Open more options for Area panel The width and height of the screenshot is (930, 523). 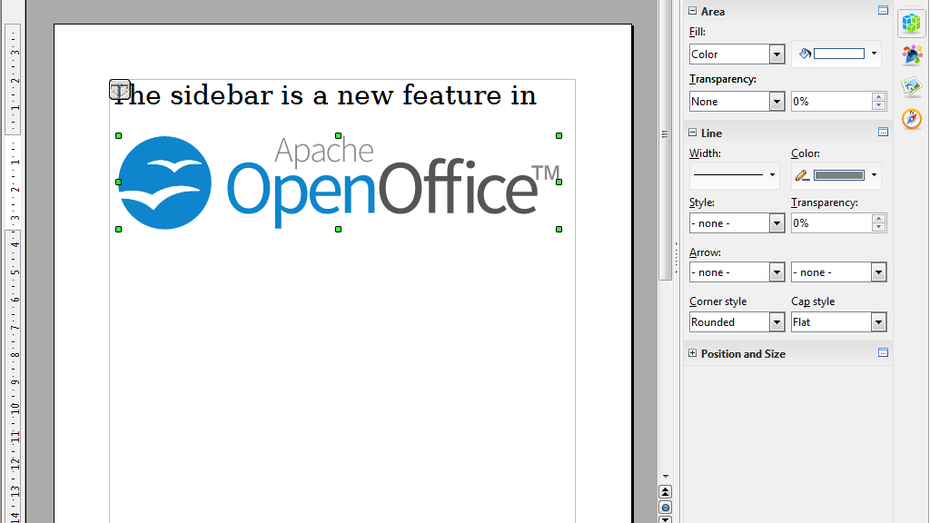pyautogui.click(x=883, y=11)
